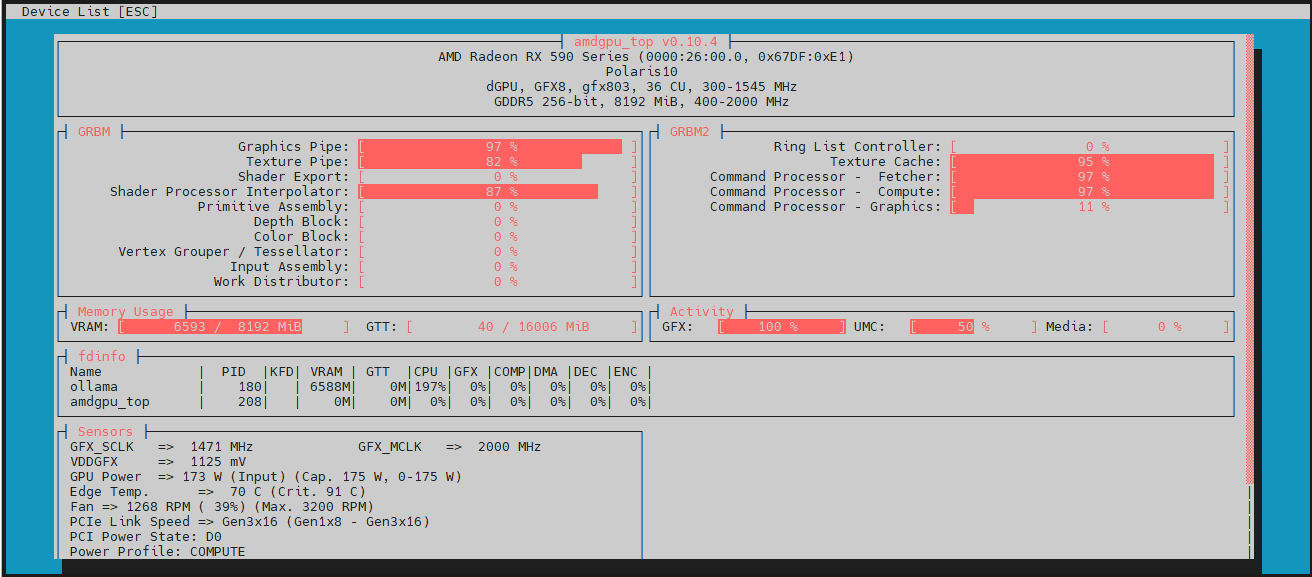Select the amdgpu_top process row
Screen dimensions: 1312x577
109,402
